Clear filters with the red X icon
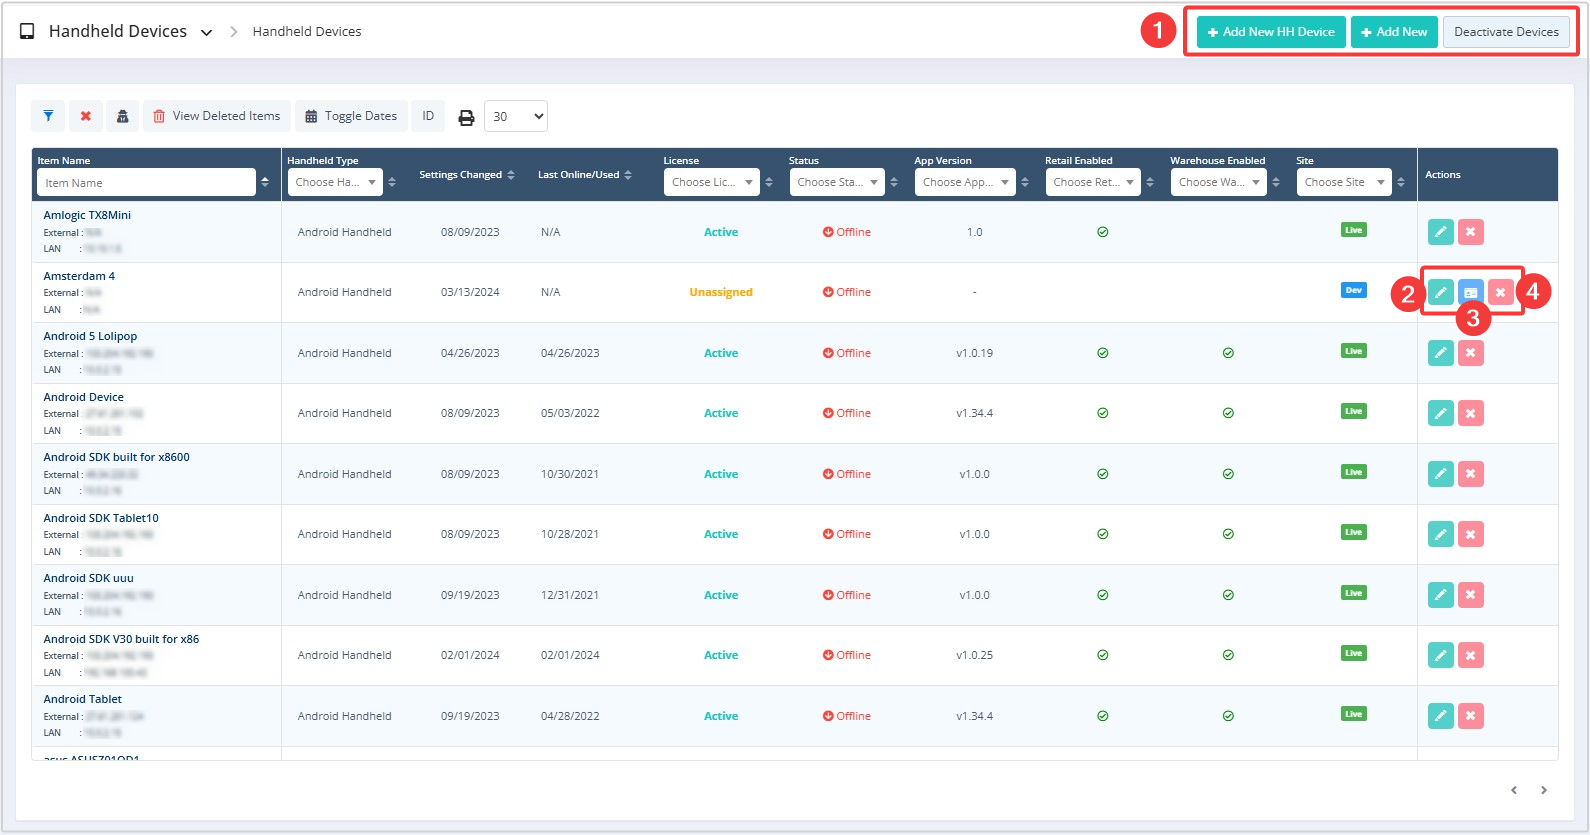 pos(86,116)
